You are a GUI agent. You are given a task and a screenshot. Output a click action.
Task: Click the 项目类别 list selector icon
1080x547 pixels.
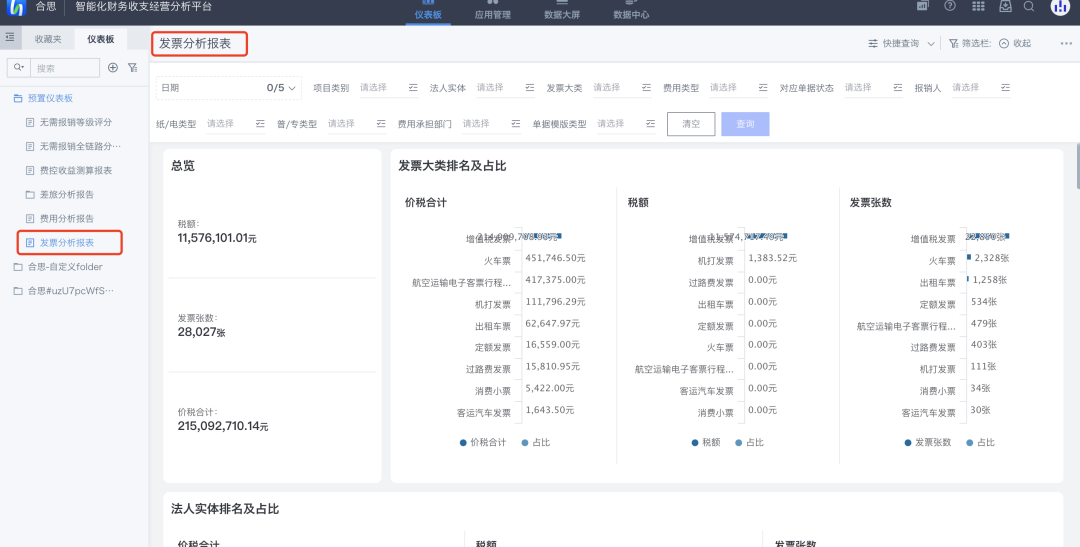[413, 87]
